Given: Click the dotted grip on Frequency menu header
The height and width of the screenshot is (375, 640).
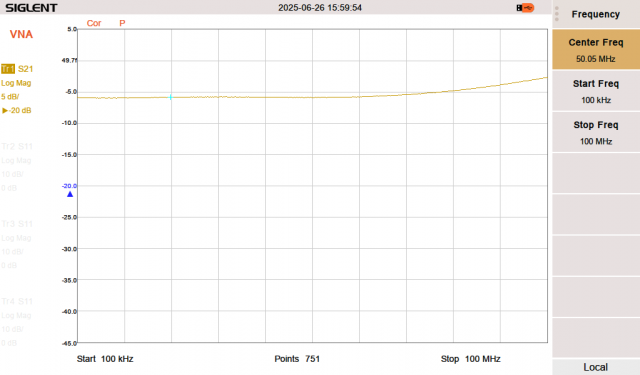Looking at the screenshot, I should (557, 14).
